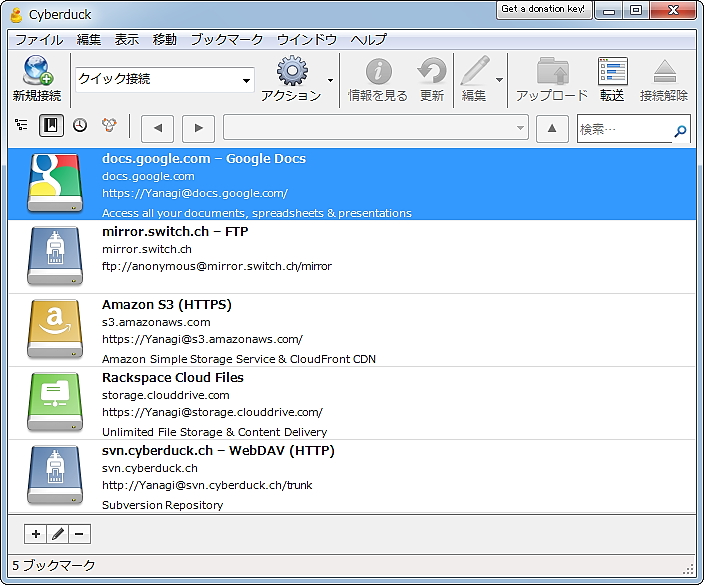Screen dimensions: 704x585
Task: Click the 5 ブックマーク status bar text
Action: pos(53,565)
